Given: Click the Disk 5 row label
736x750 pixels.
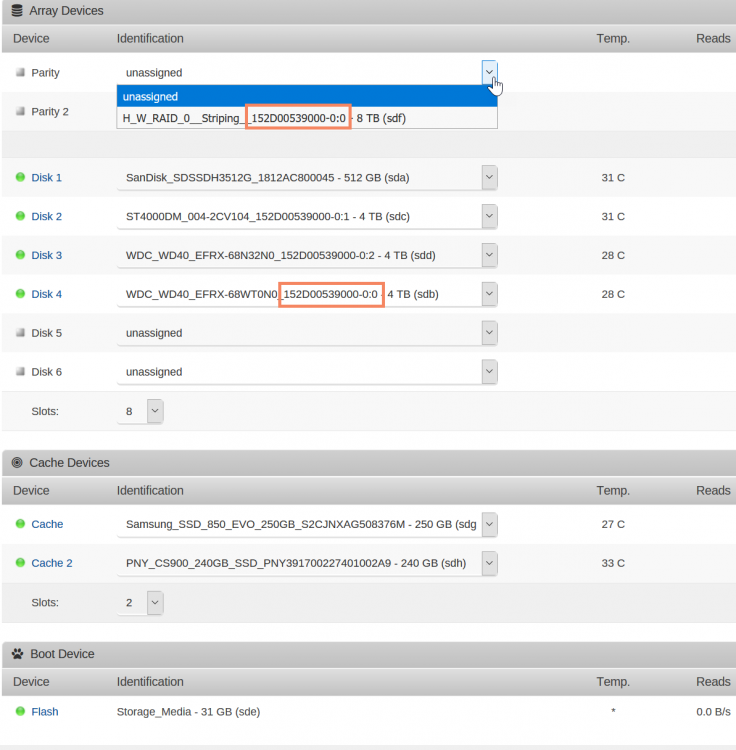Looking at the screenshot, I should 46,333.
